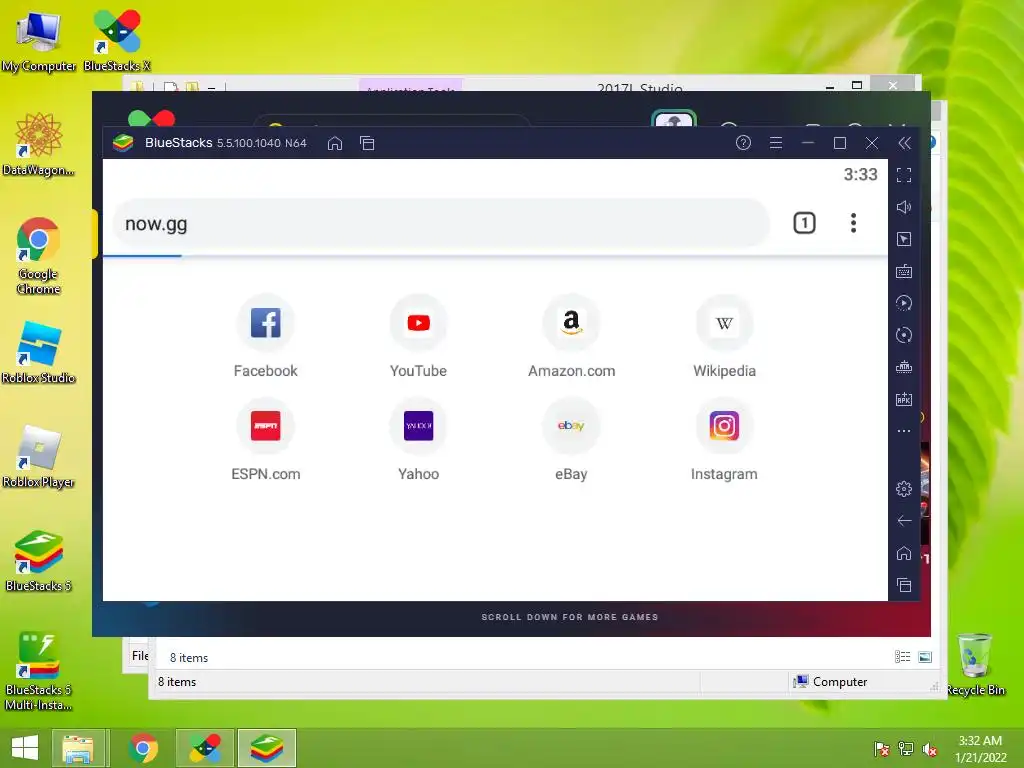The width and height of the screenshot is (1024, 768).
Task: Open the Yahoo shortcut tile
Action: [418, 440]
